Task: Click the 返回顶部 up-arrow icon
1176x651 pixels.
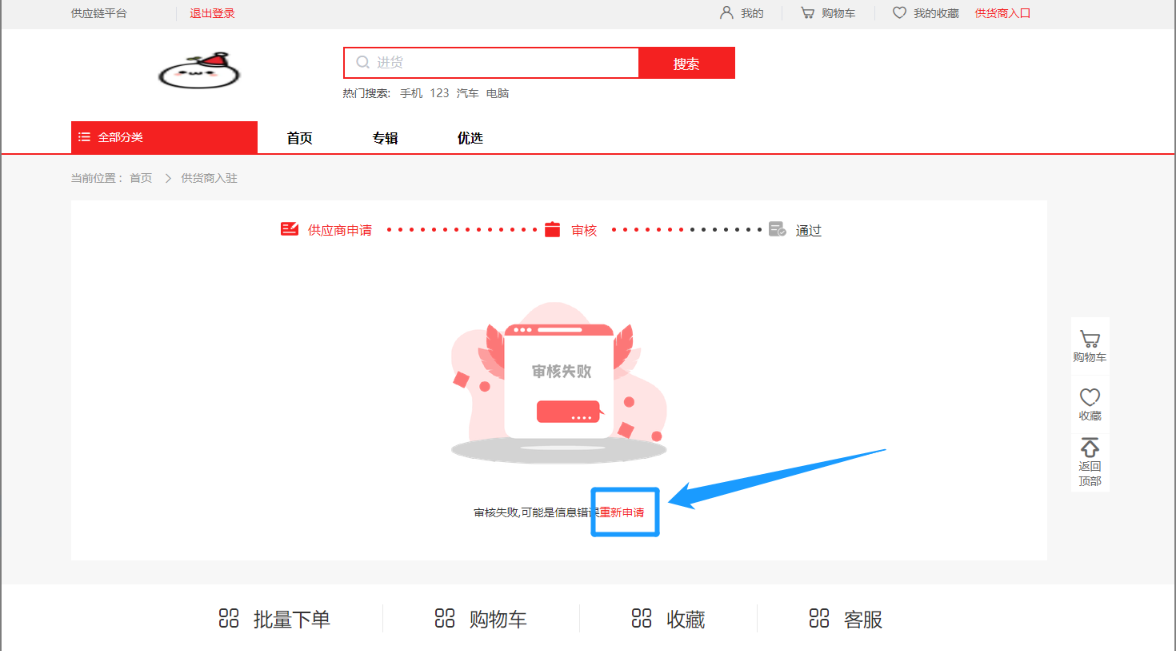Action: (1089, 448)
